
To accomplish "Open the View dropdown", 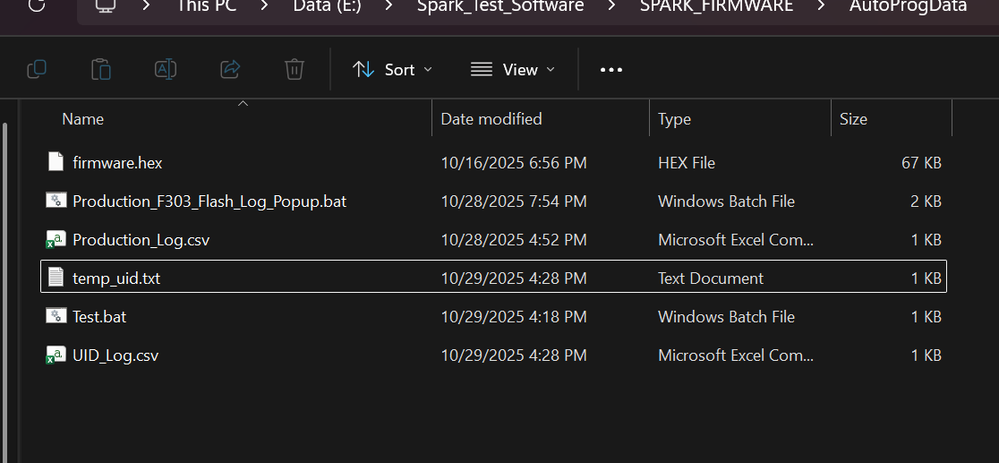I will pyautogui.click(x=512, y=70).
